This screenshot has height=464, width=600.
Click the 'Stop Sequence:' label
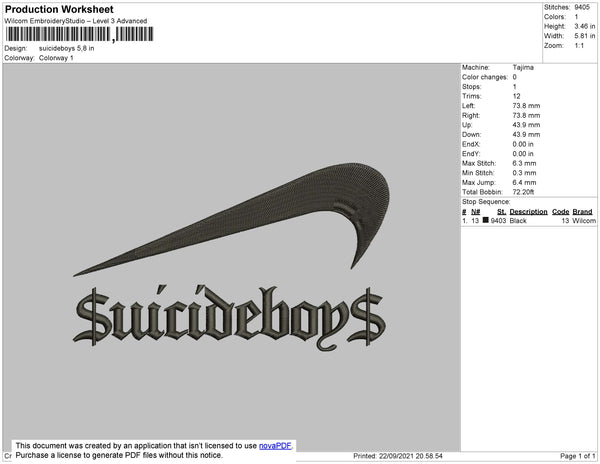(486, 202)
